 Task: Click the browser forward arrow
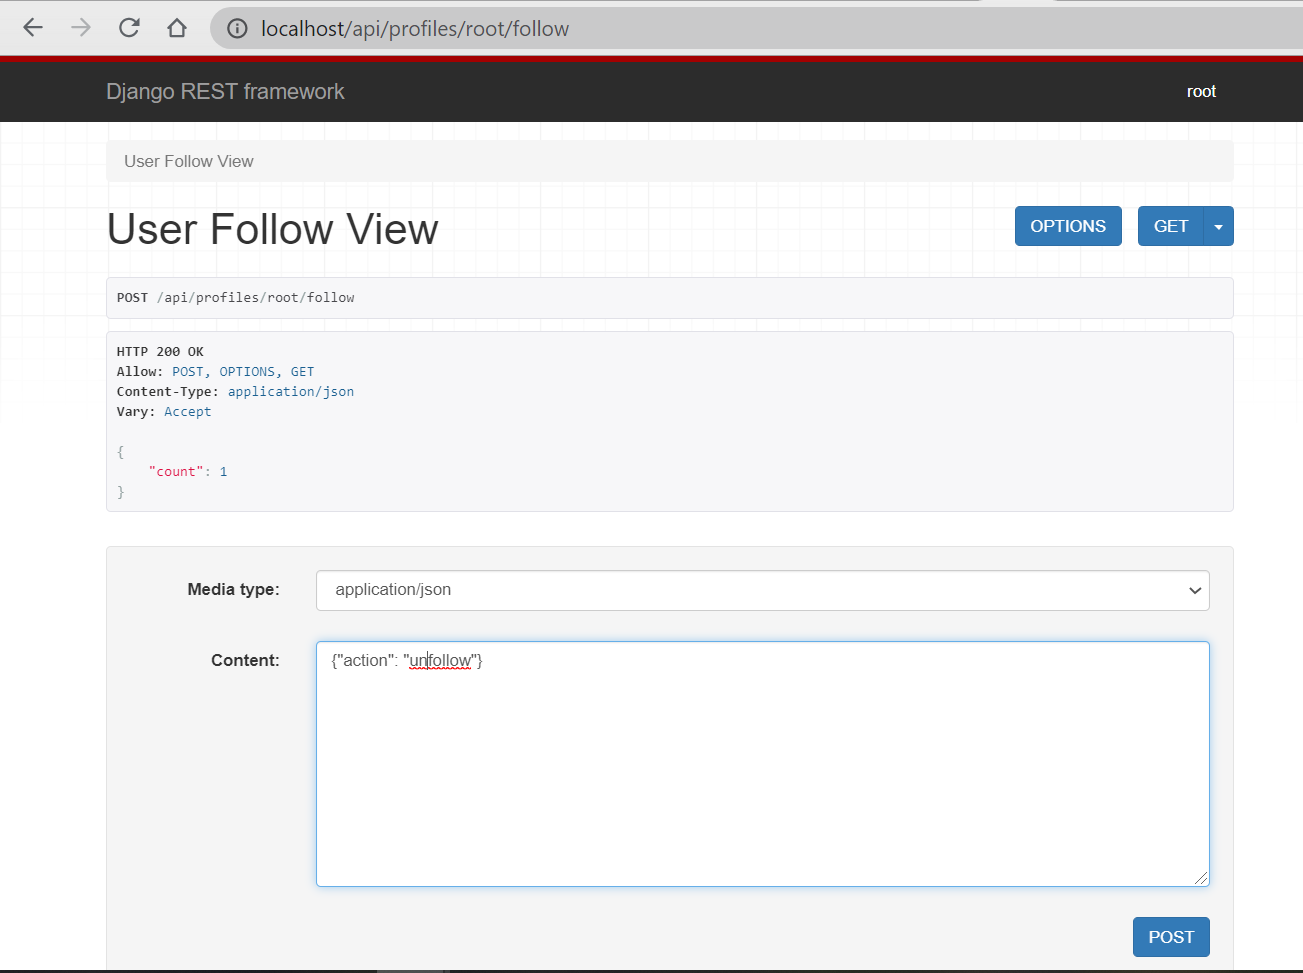[x=81, y=28]
